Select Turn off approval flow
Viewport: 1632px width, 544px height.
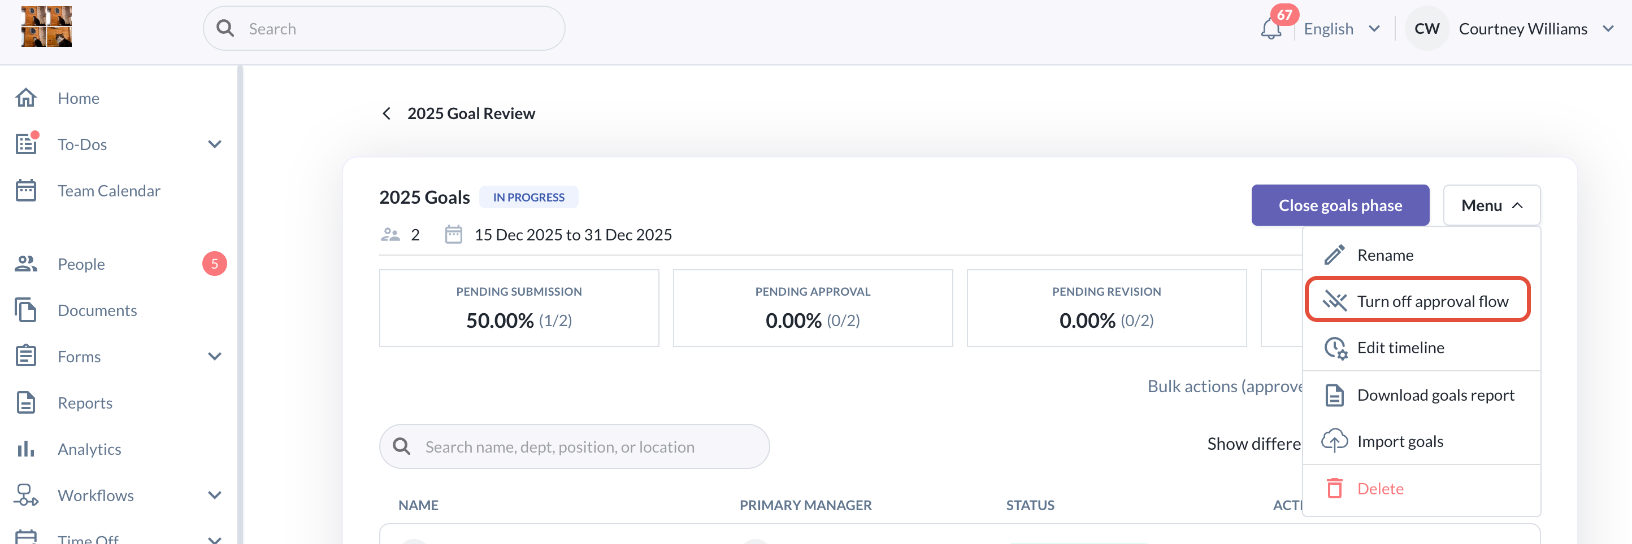tap(1418, 301)
